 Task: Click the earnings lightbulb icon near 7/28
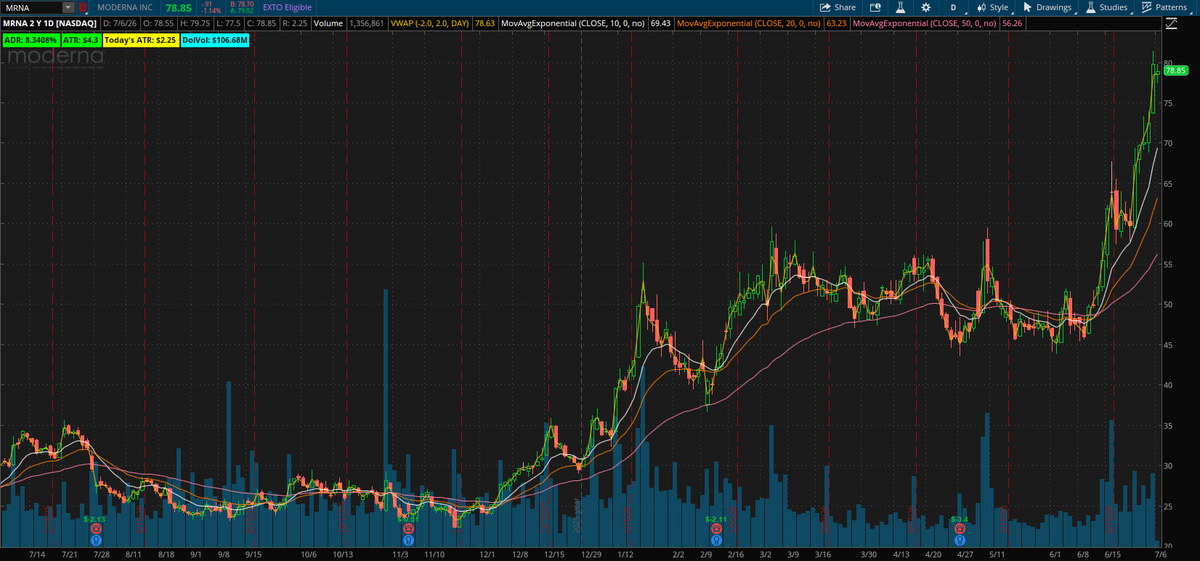(96, 539)
